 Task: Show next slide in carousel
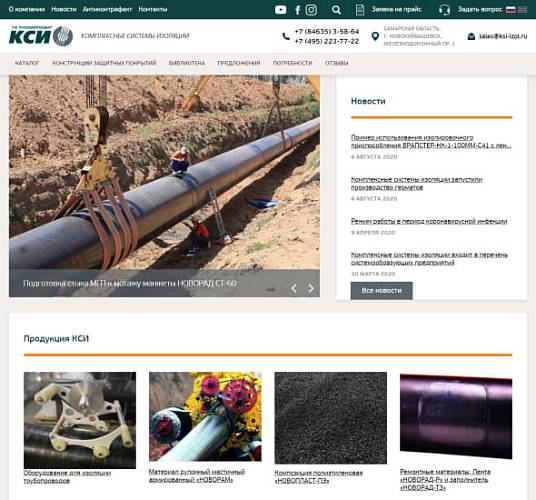tap(310, 288)
